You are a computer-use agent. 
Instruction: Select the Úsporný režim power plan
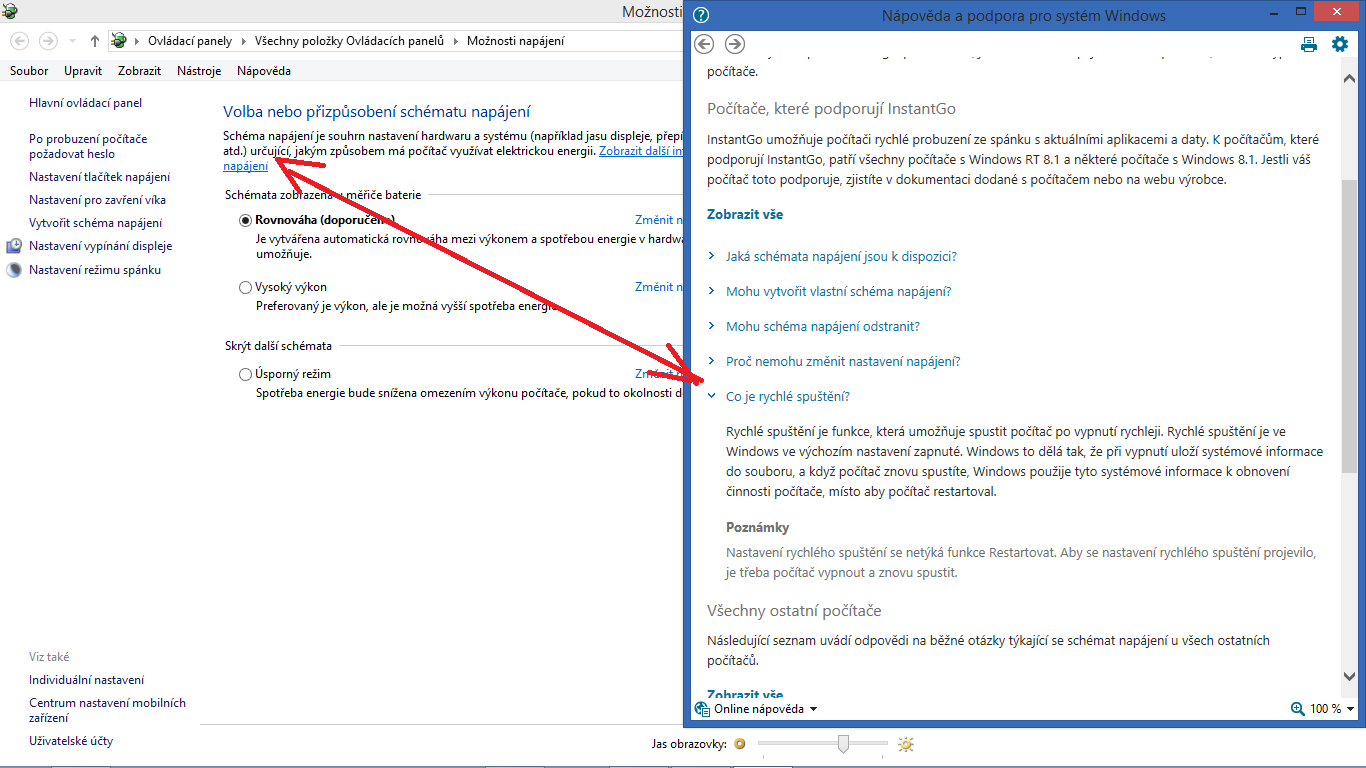click(246, 374)
